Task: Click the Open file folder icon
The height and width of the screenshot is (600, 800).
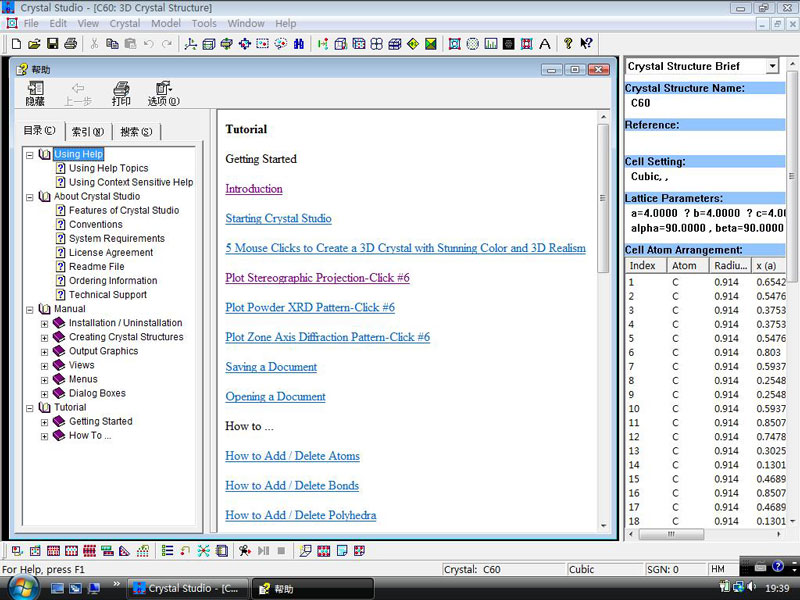Action: [34, 44]
